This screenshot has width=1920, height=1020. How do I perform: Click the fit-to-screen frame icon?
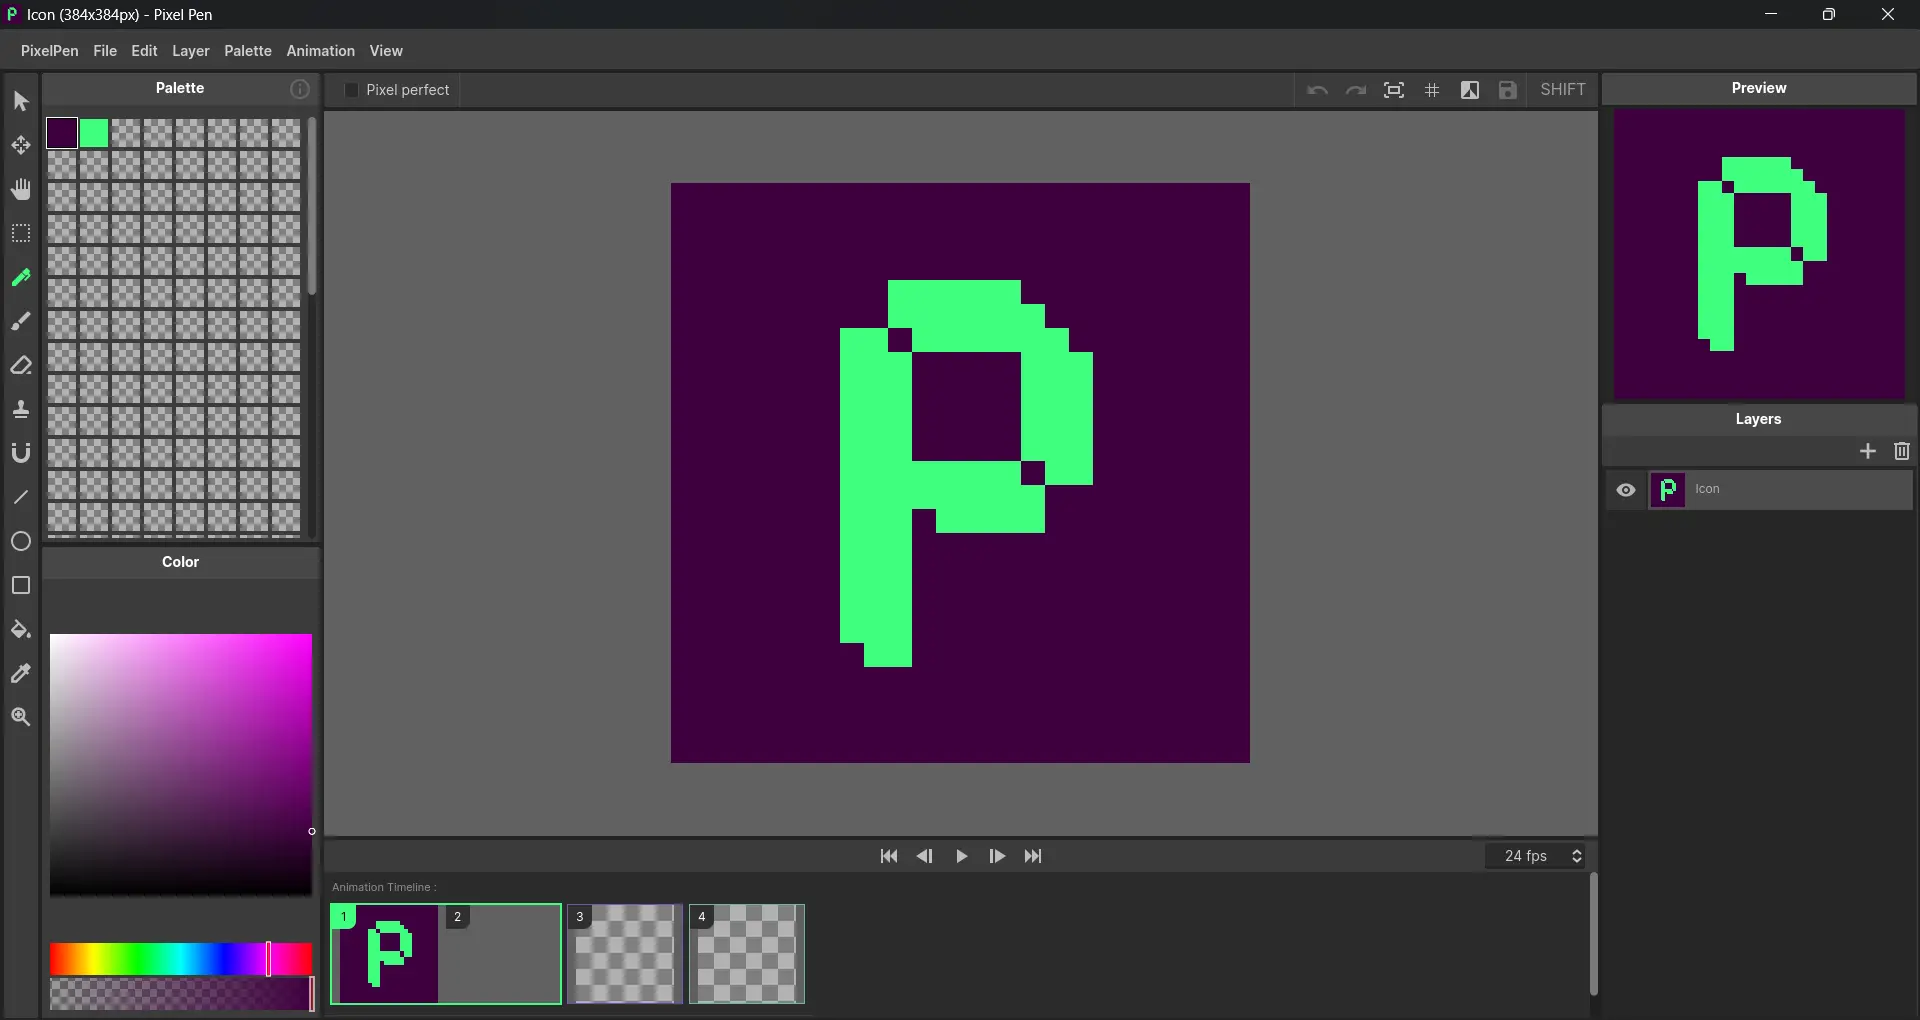pyautogui.click(x=1394, y=90)
